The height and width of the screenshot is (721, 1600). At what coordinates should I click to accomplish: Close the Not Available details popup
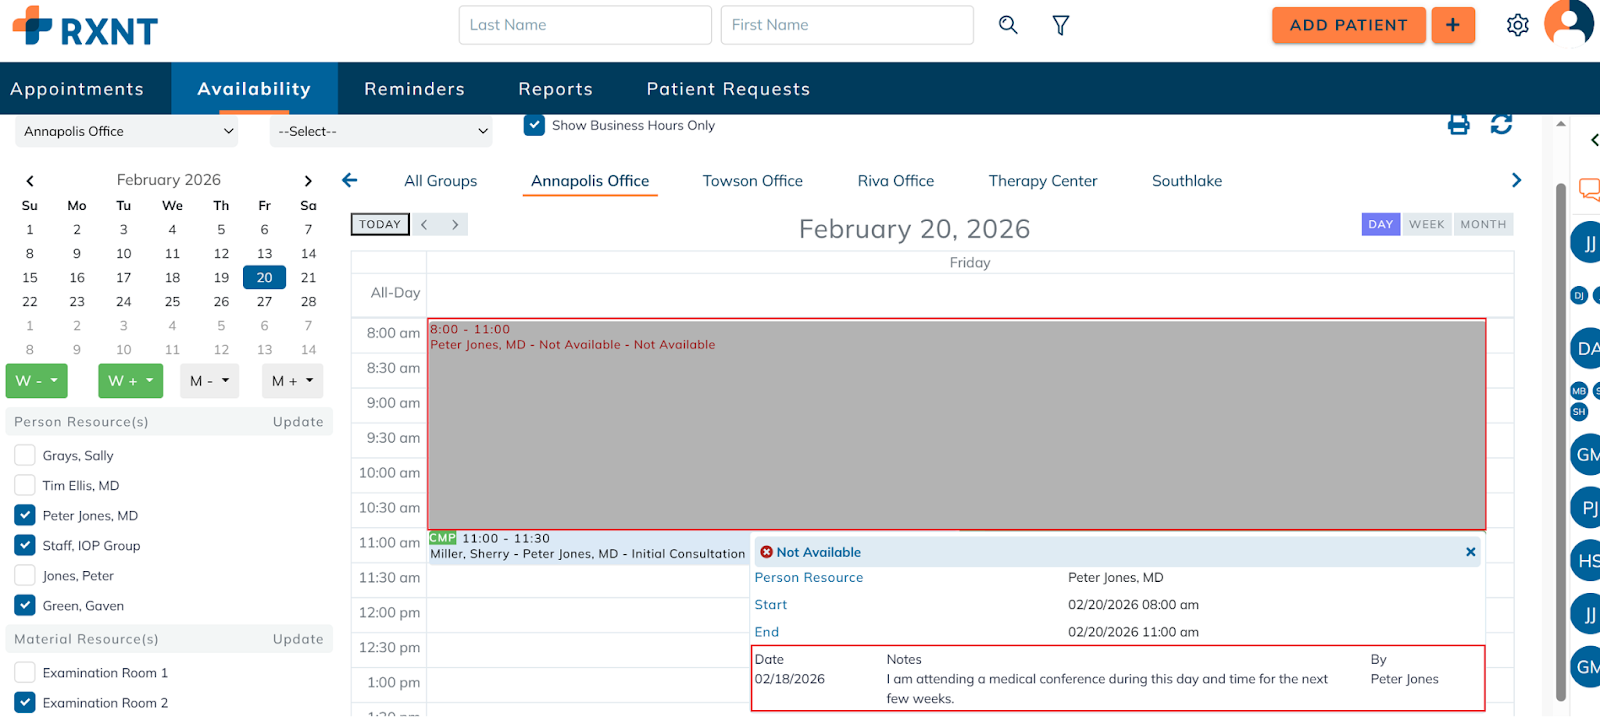click(1470, 552)
